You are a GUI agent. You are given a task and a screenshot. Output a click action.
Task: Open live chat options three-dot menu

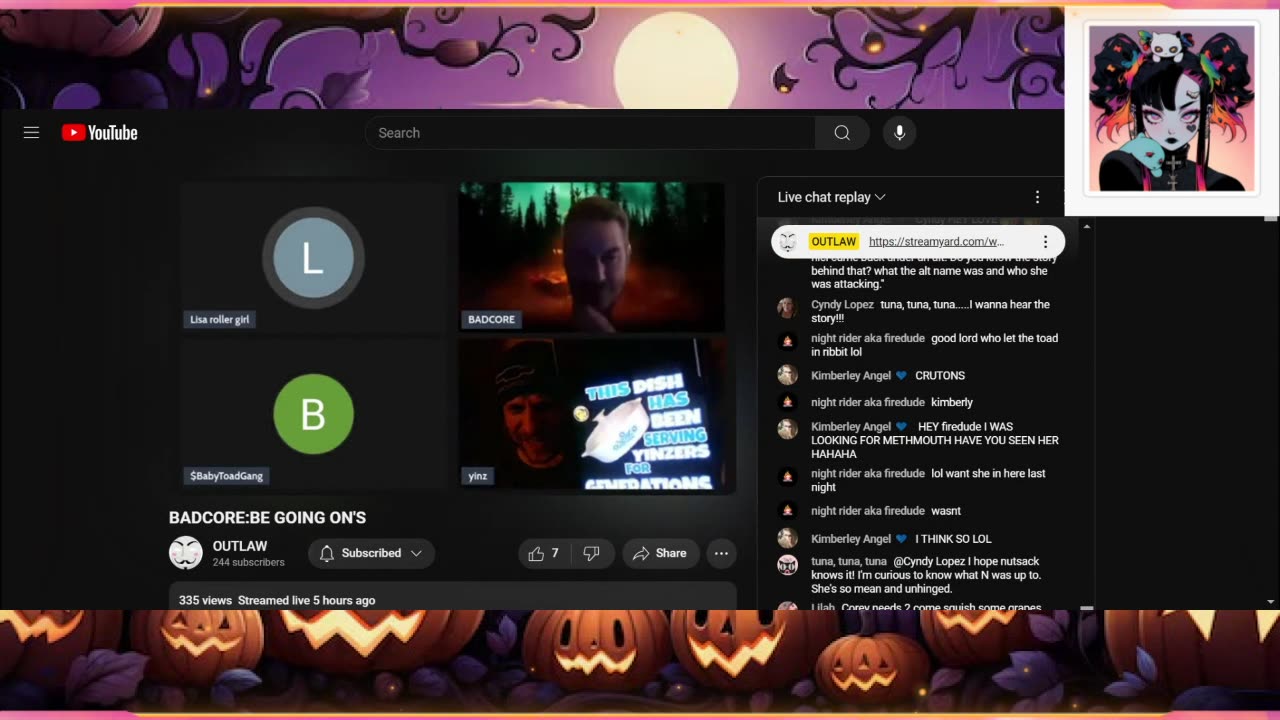1037,197
